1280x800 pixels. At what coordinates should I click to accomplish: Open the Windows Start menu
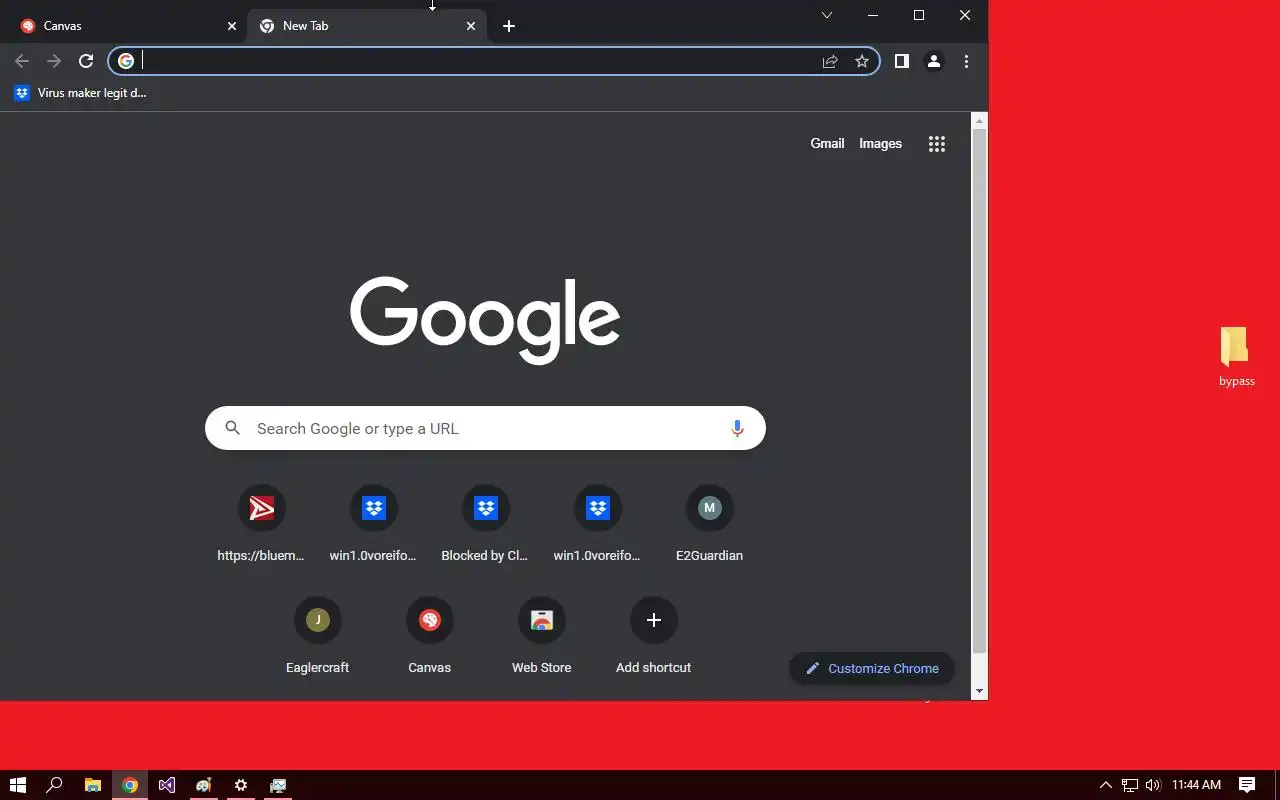[x=17, y=785]
